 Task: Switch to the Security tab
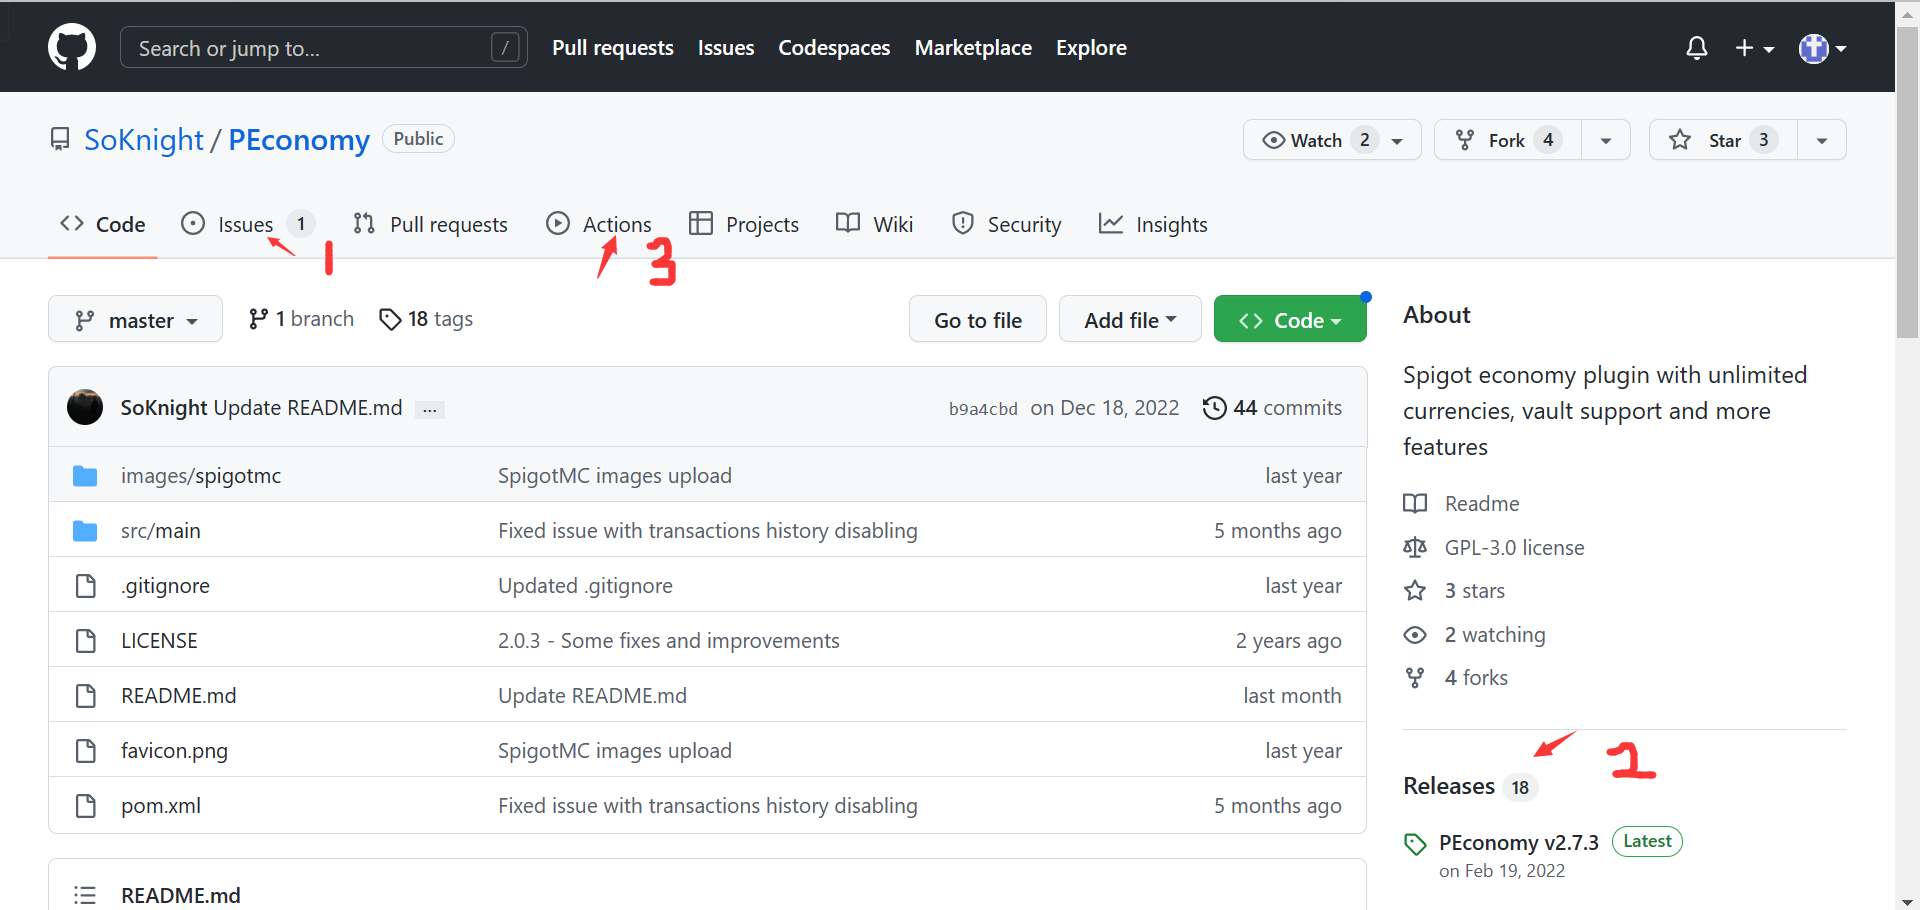pyautogui.click(x=1006, y=224)
